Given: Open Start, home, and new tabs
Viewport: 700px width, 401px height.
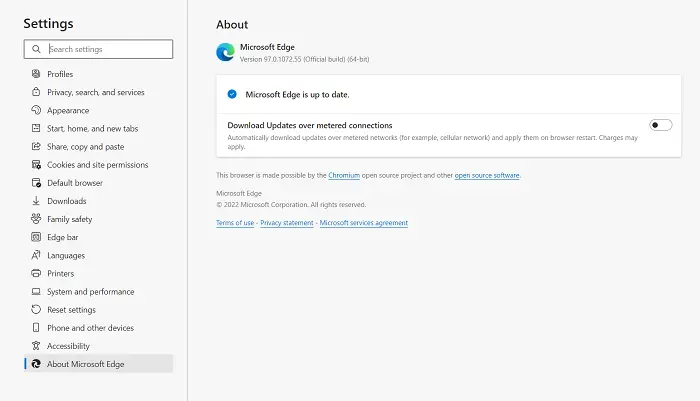Looking at the screenshot, I should 98,128.
